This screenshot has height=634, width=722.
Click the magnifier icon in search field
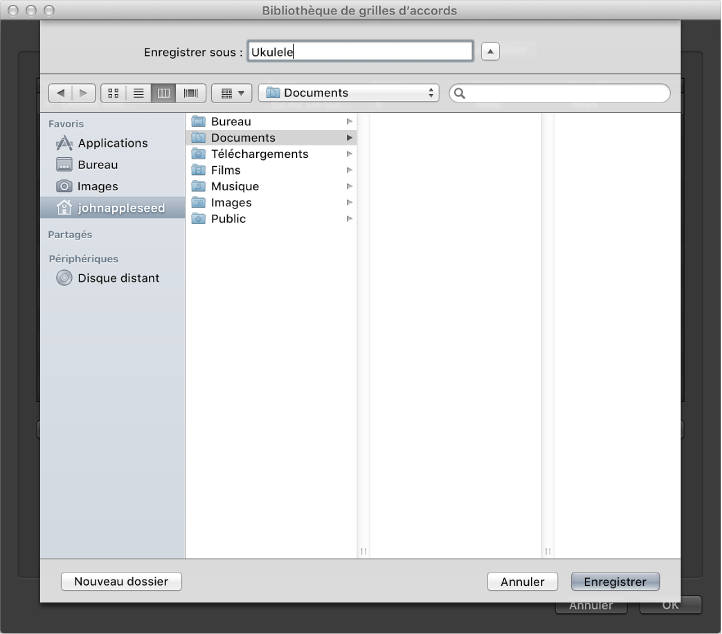[460, 93]
